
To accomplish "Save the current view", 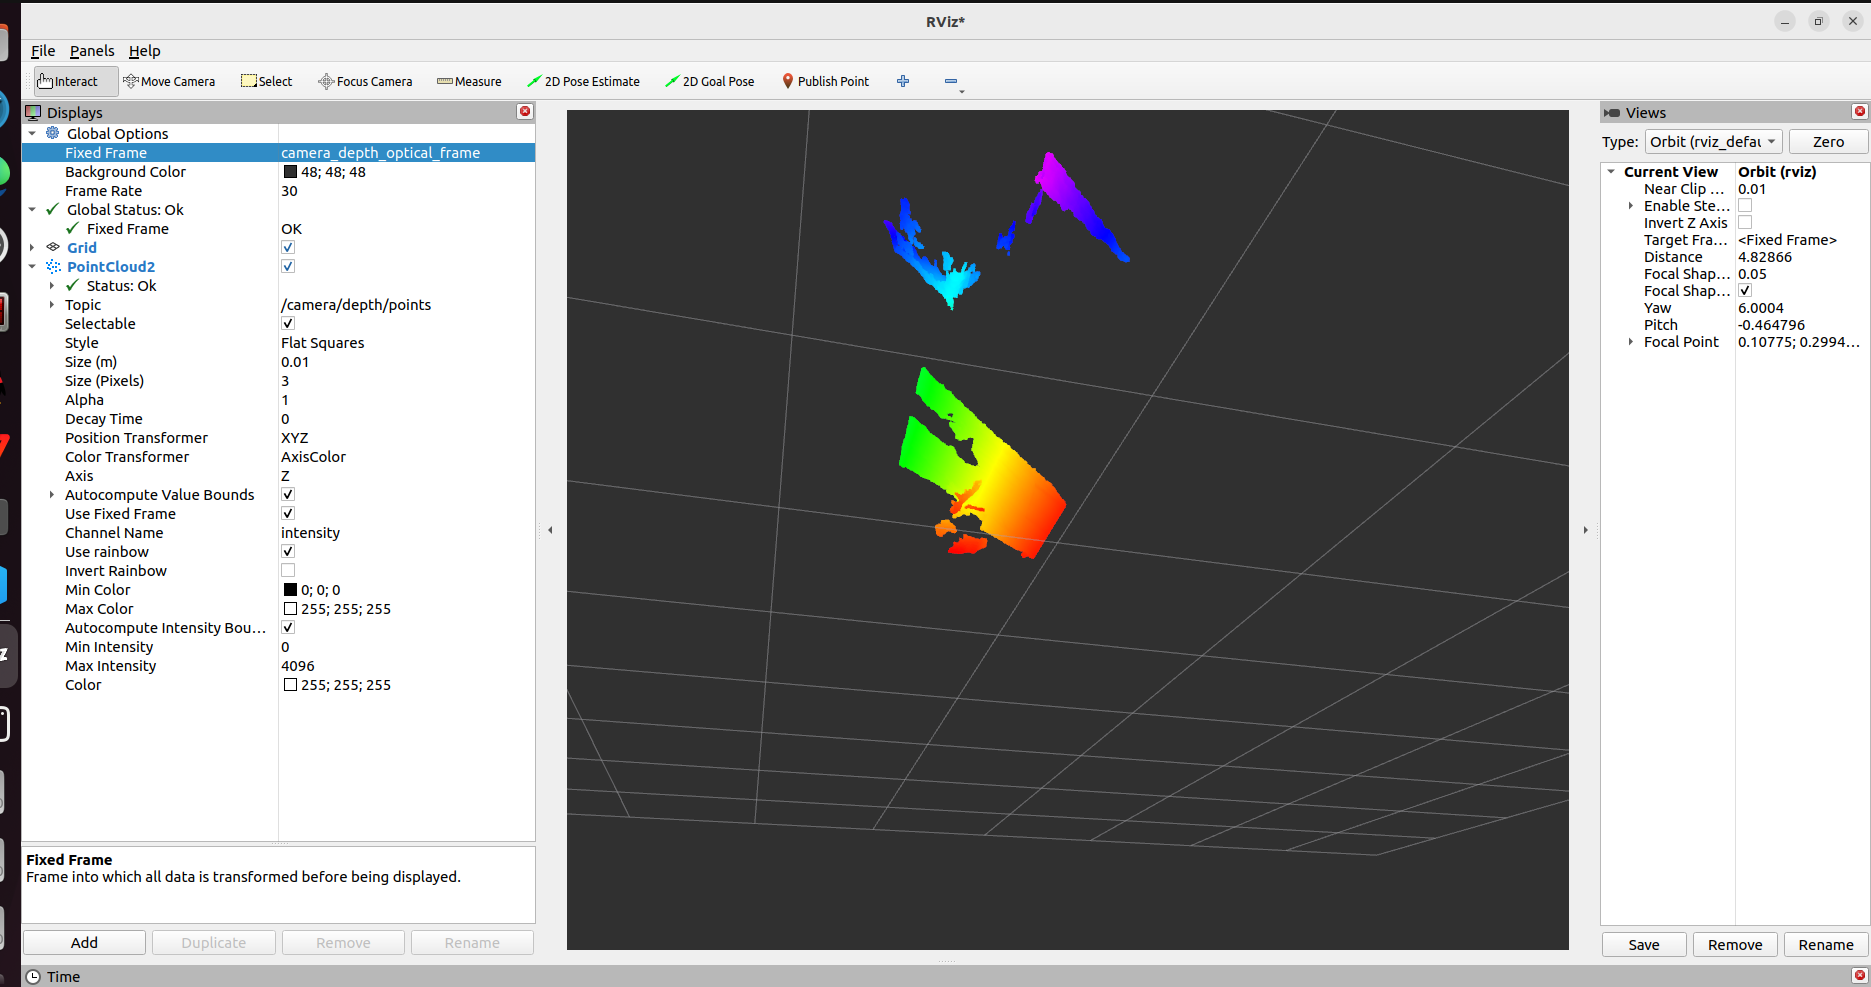I will (1644, 944).
